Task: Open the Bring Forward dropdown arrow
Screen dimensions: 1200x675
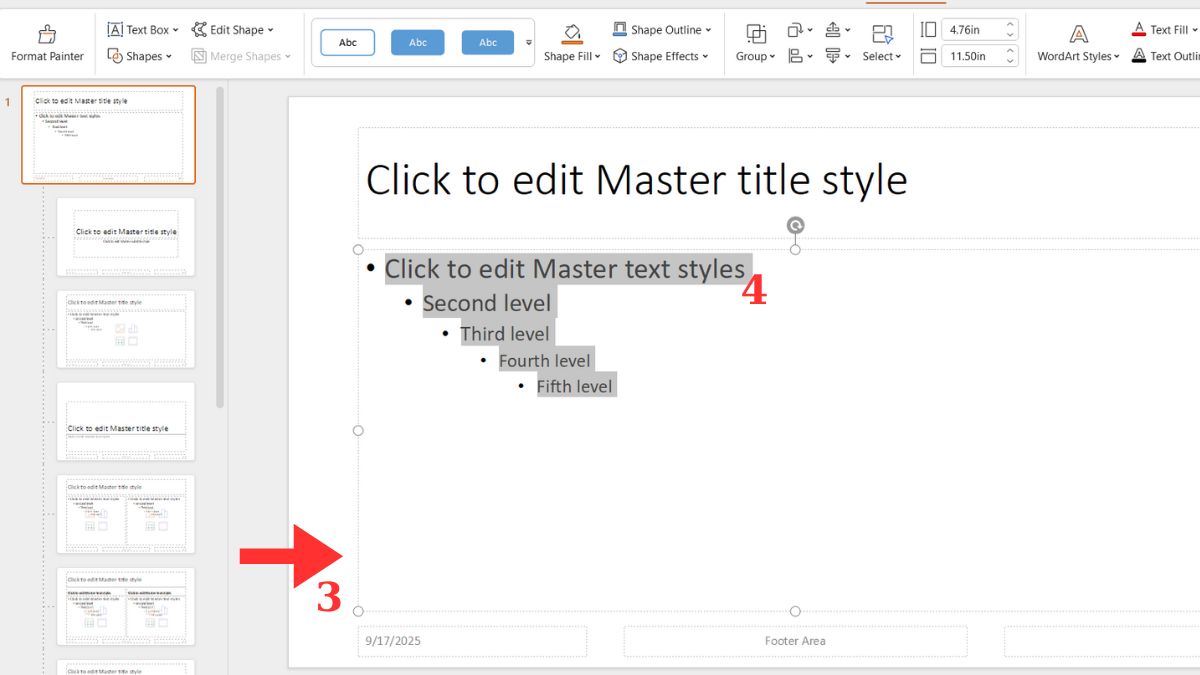Action: coord(847,30)
